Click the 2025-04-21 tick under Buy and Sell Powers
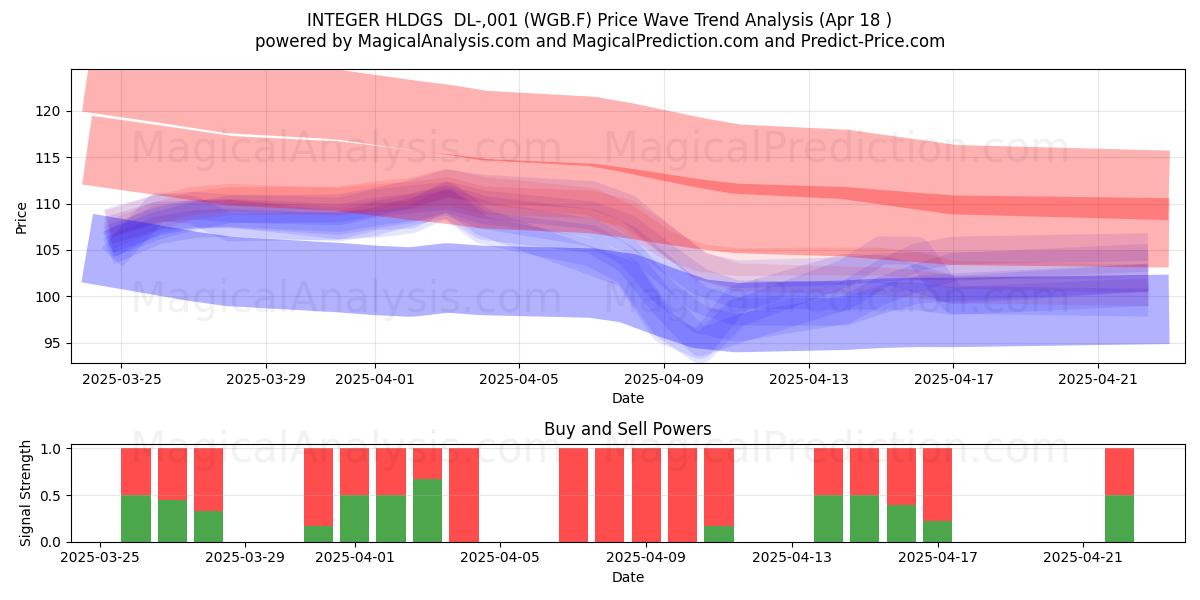The image size is (1200, 600). coord(1085,558)
